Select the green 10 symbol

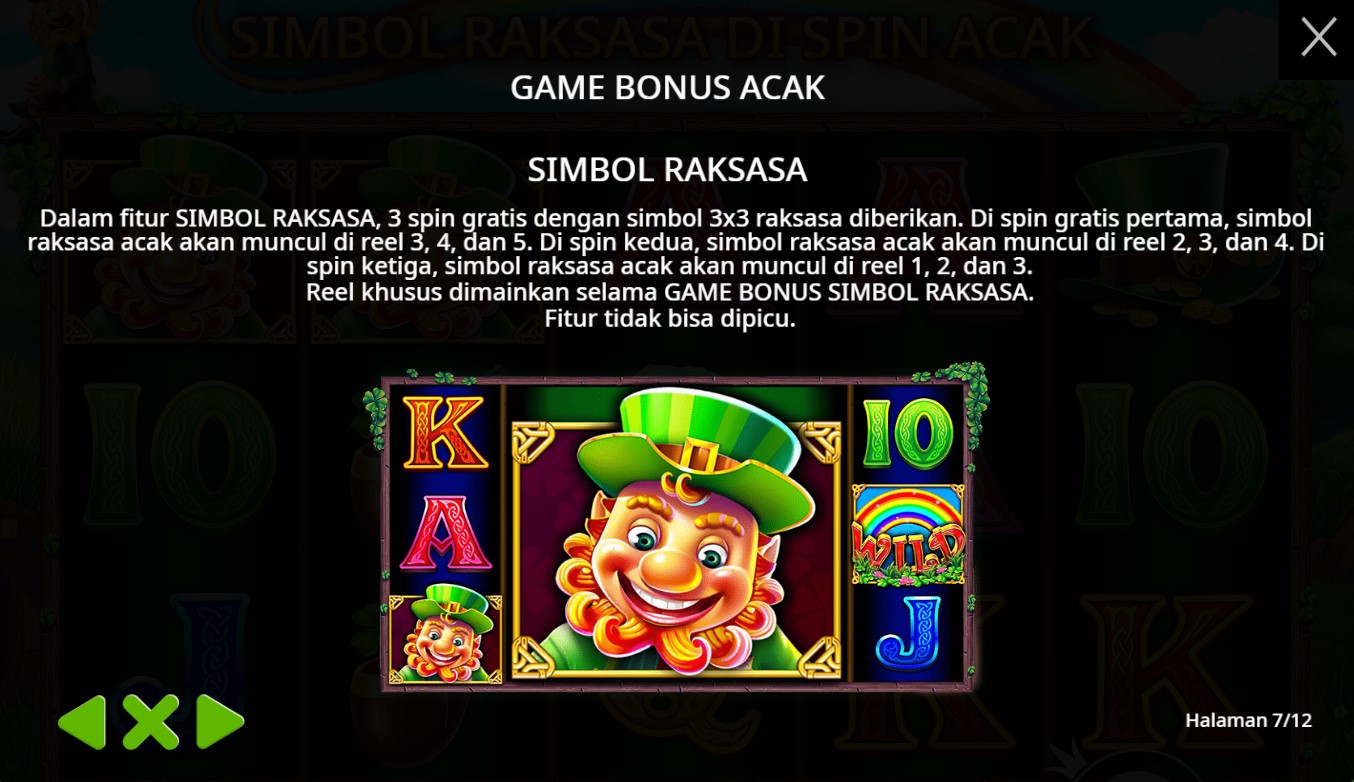click(x=908, y=433)
